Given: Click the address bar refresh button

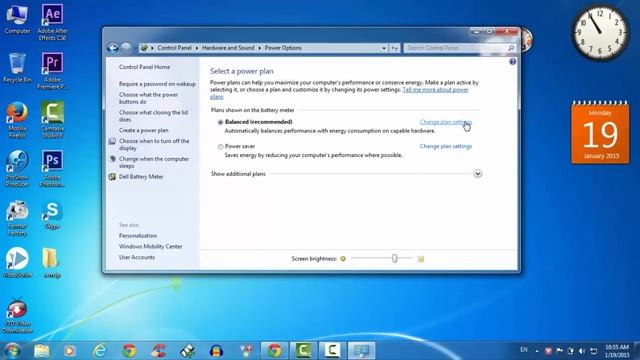Looking at the screenshot, I should tap(394, 48).
